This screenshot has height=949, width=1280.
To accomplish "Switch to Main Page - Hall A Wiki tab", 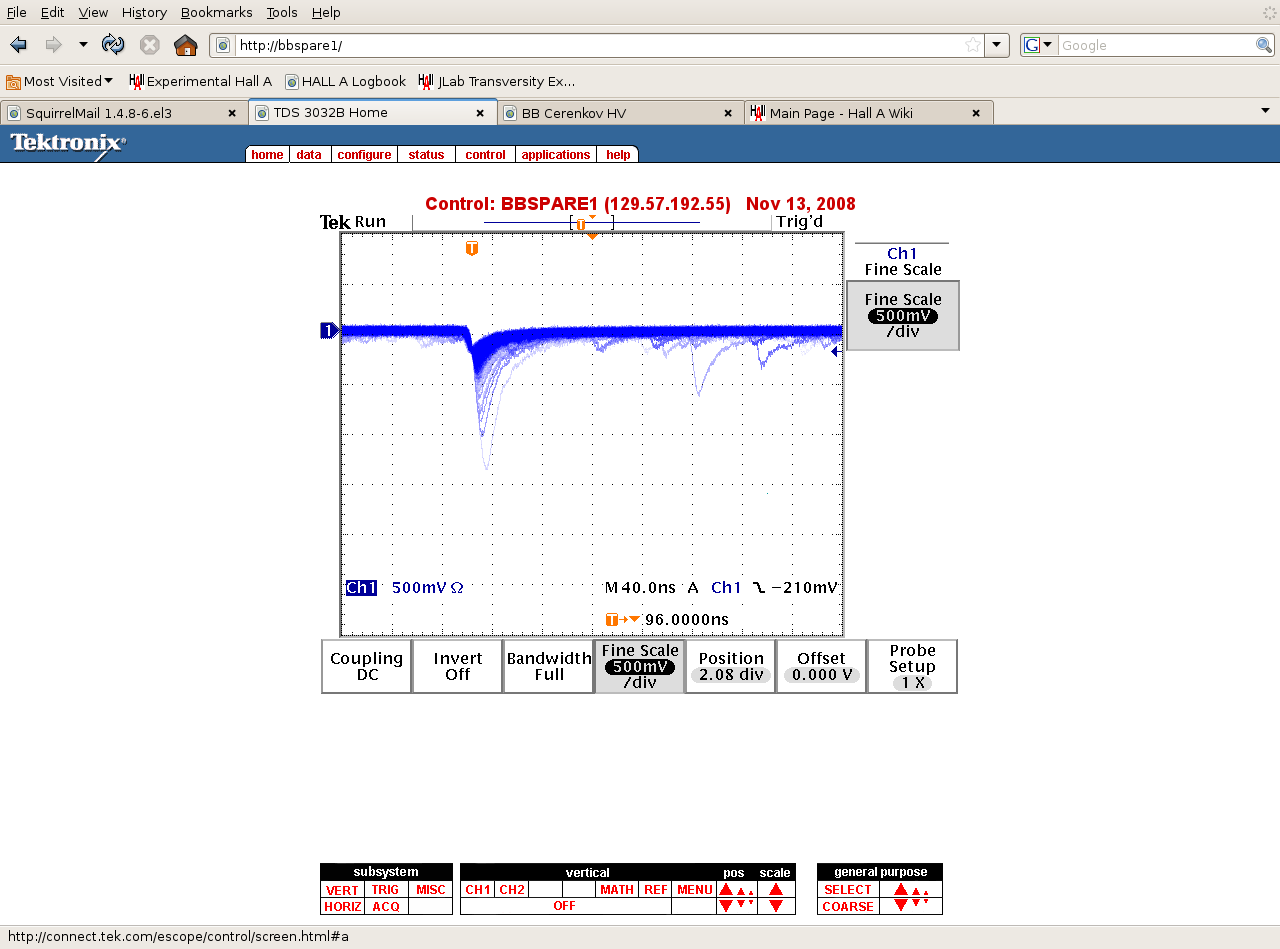I will (868, 113).
